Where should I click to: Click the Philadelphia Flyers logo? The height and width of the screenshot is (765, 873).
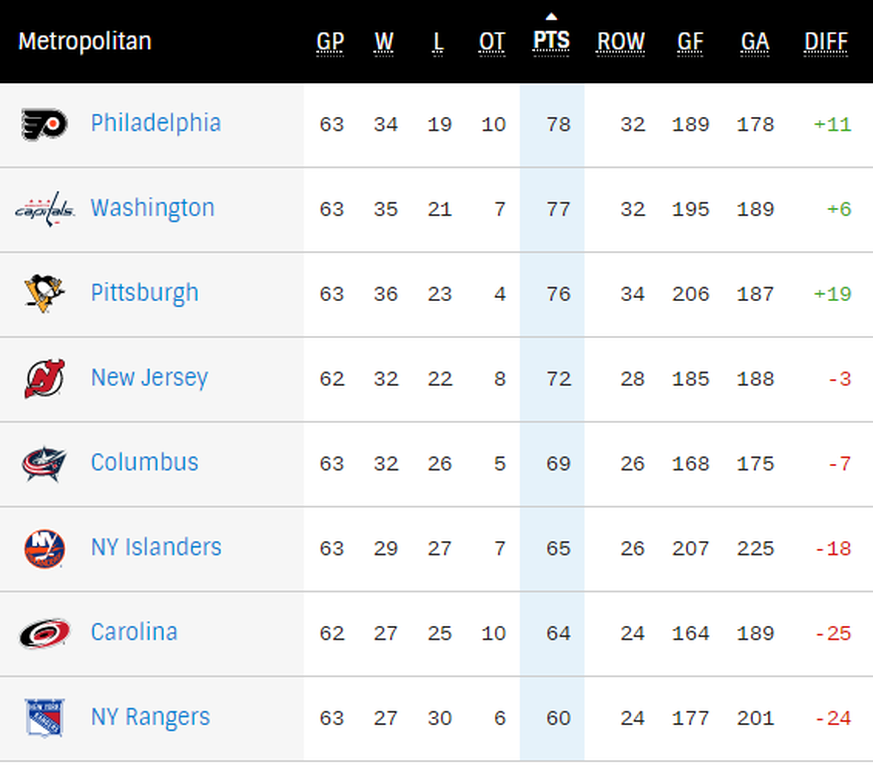(x=44, y=124)
